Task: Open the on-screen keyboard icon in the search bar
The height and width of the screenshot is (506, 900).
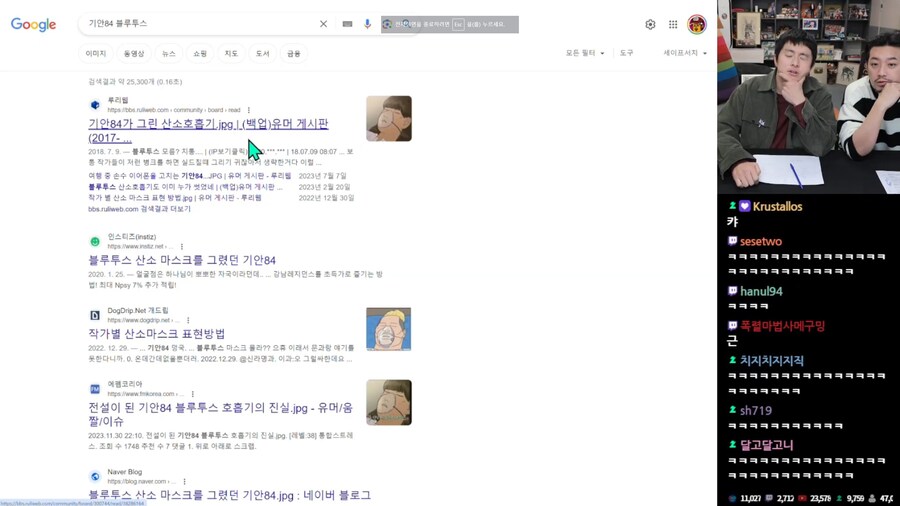Action: (347, 24)
